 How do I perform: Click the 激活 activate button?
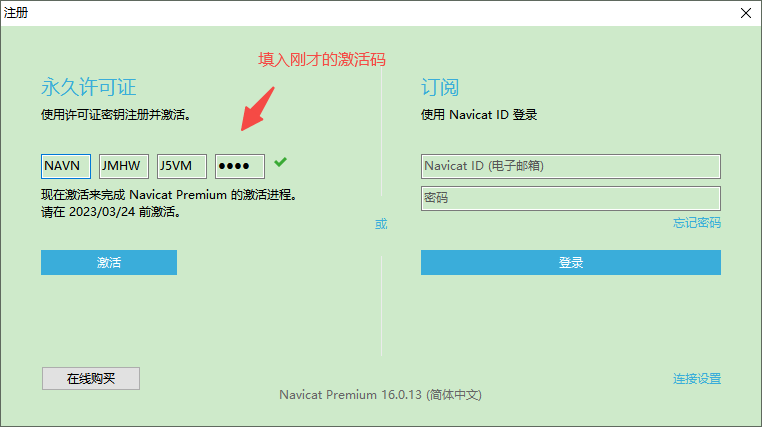109,262
